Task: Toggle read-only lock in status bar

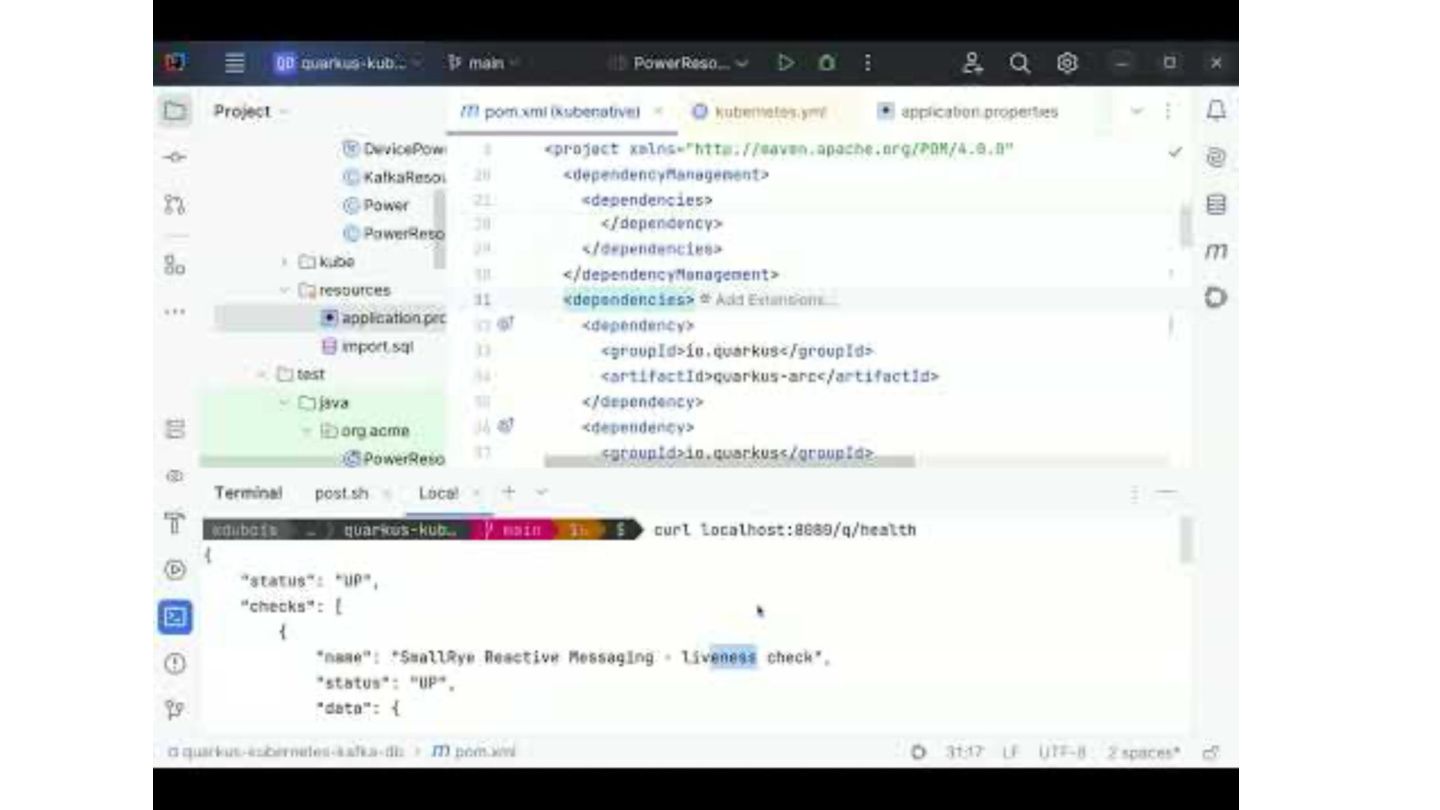Action: tap(1211, 751)
